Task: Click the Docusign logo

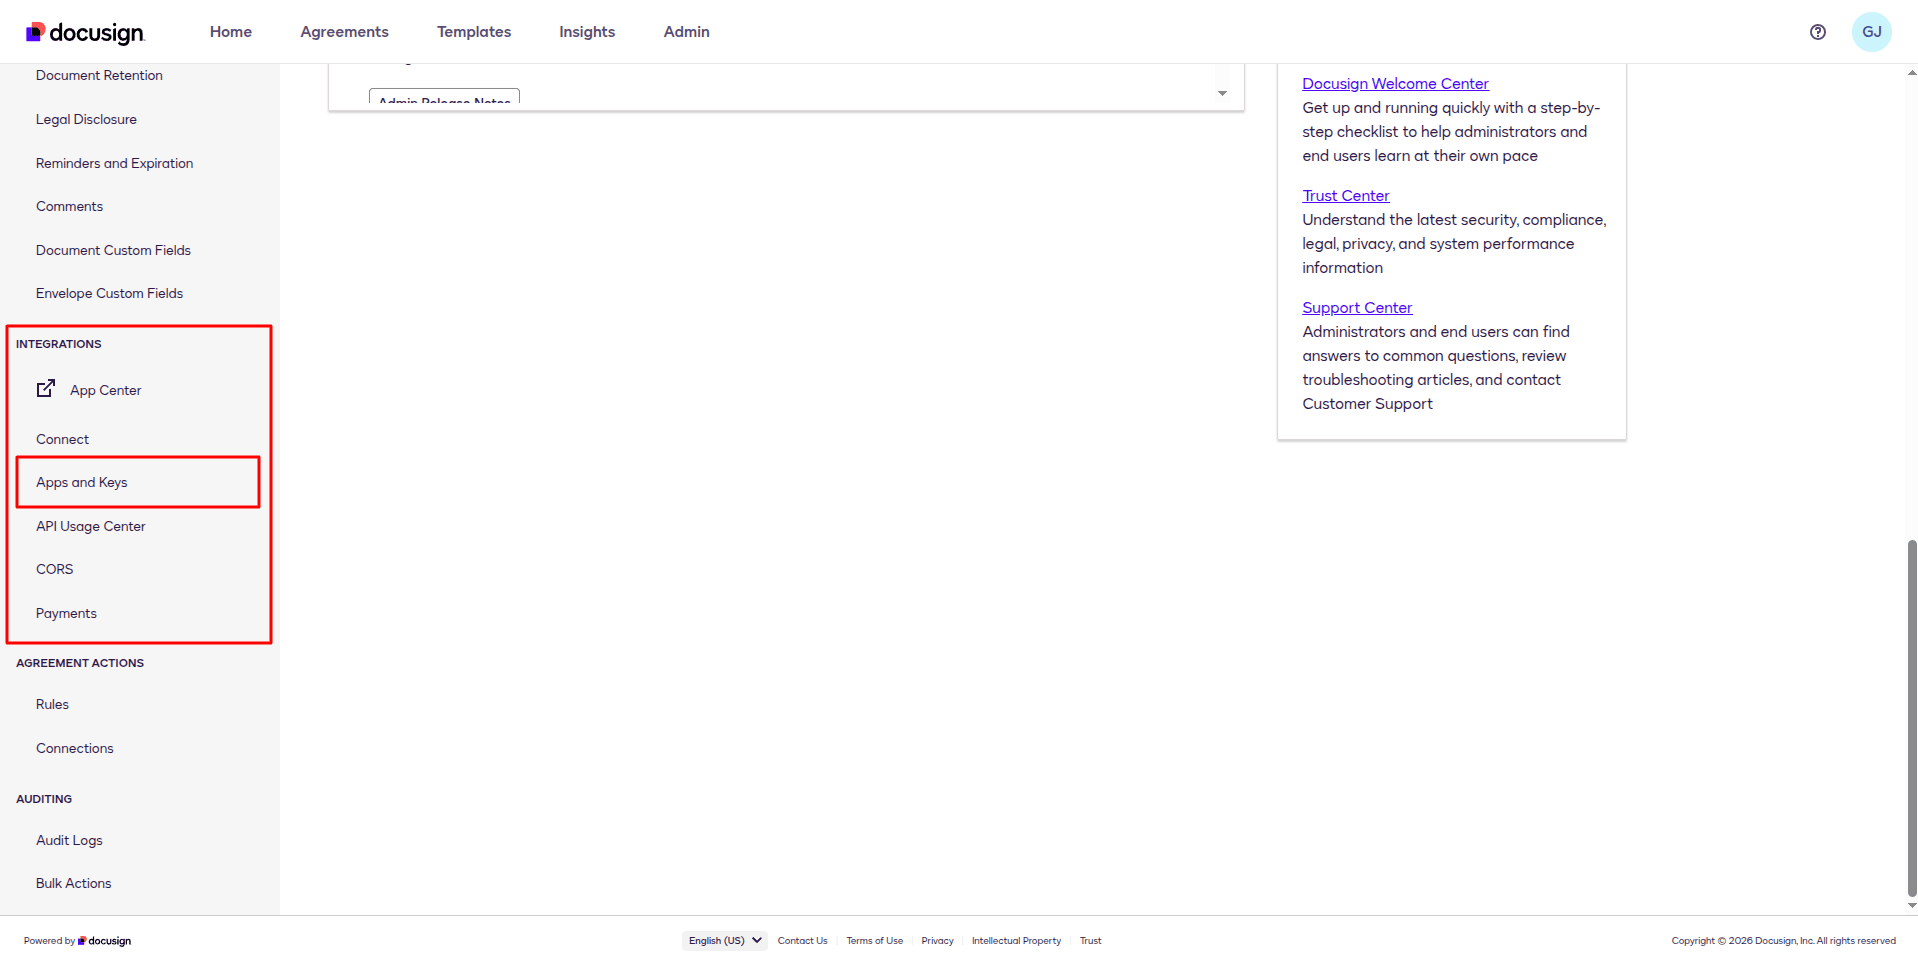Action: [85, 32]
